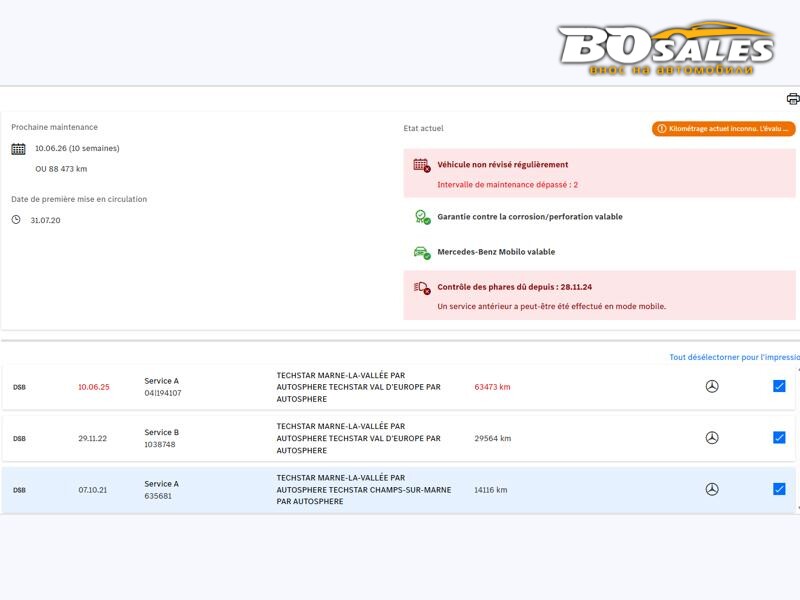Click the 'Contrôle des phares dû depuis' alert
800x600 pixels.
click(515, 287)
